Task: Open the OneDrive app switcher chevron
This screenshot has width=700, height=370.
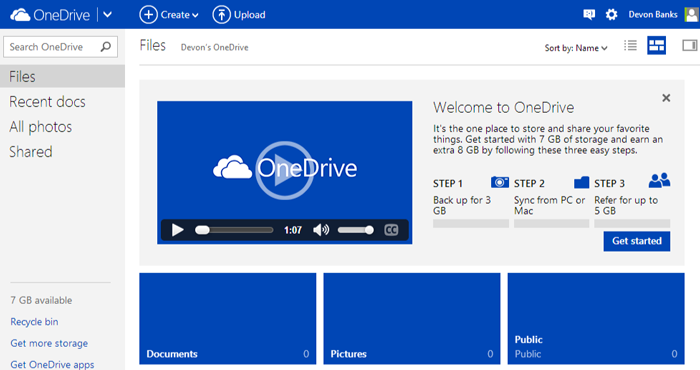Action: point(108,15)
